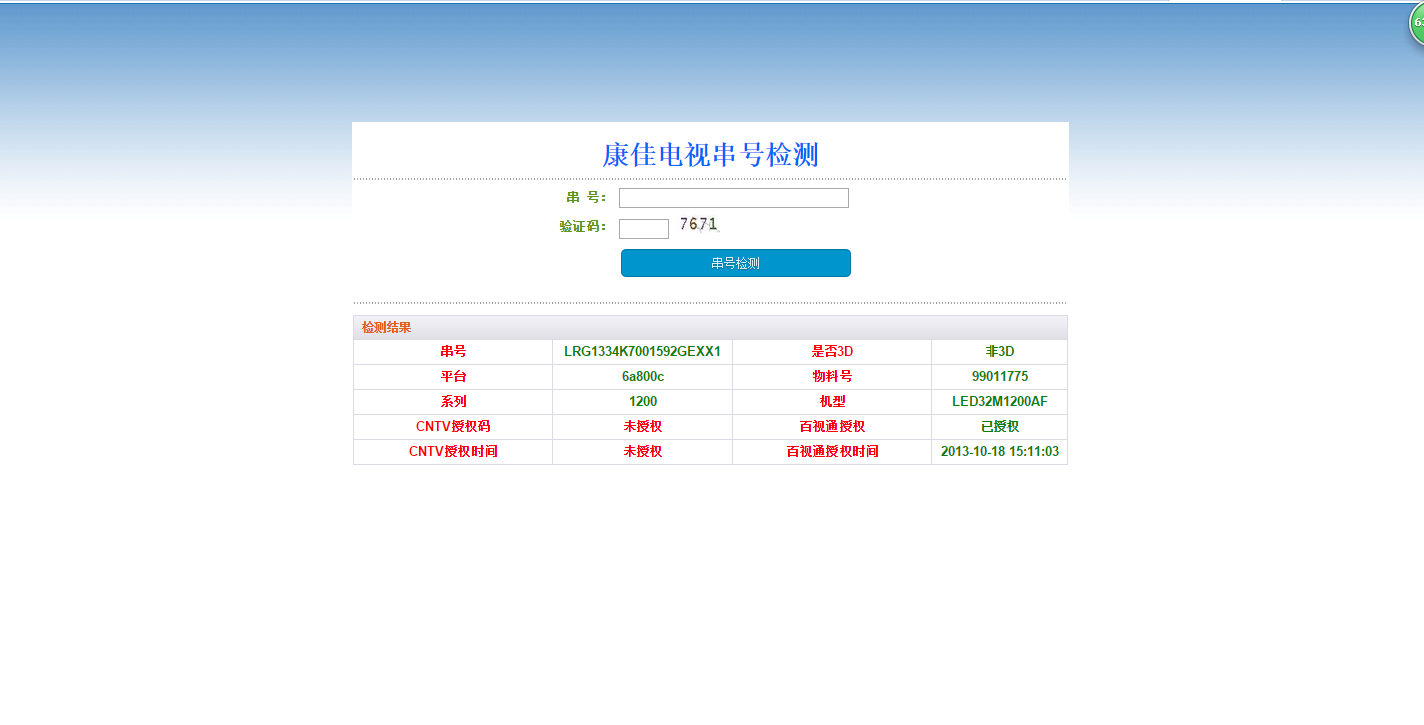Click the 验证码: form label
Screen dimensions: 1424x725
[583, 227]
